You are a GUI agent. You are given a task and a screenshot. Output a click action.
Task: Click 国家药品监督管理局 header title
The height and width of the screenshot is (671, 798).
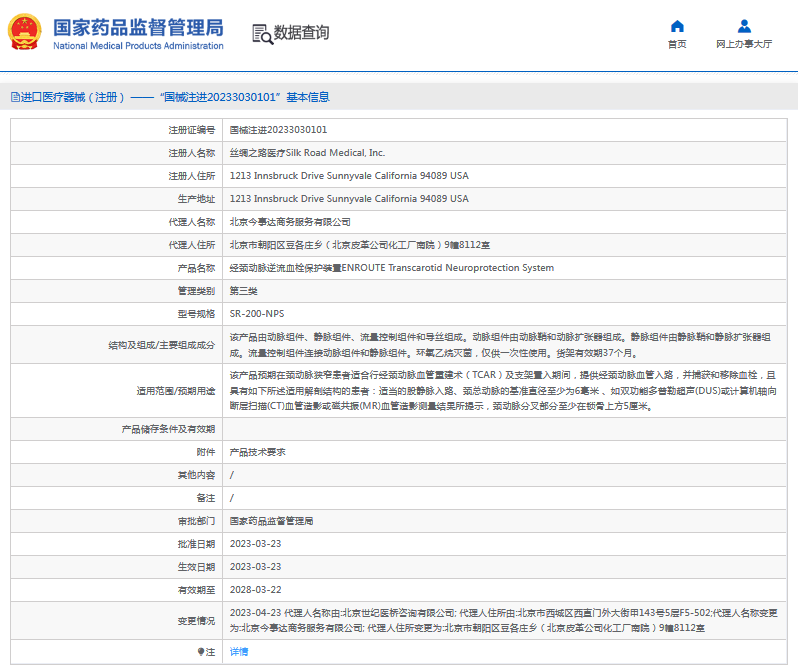point(138,27)
